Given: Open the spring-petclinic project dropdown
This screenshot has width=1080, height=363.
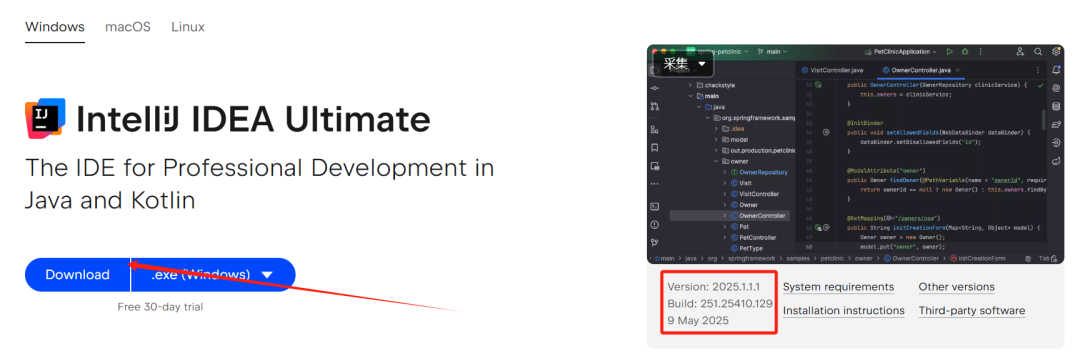Looking at the screenshot, I should click(x=717, y=52).
